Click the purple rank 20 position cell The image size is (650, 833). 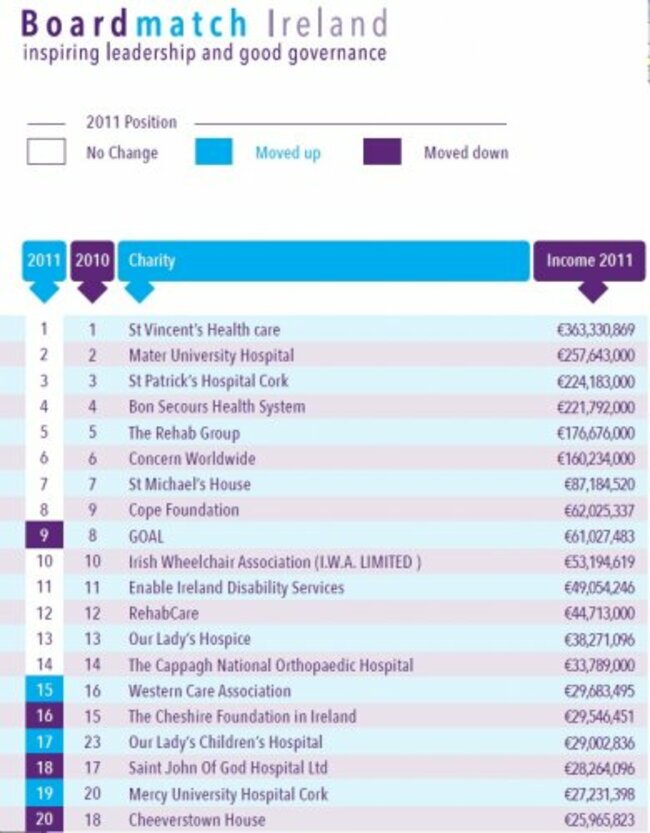pos(44,820)
